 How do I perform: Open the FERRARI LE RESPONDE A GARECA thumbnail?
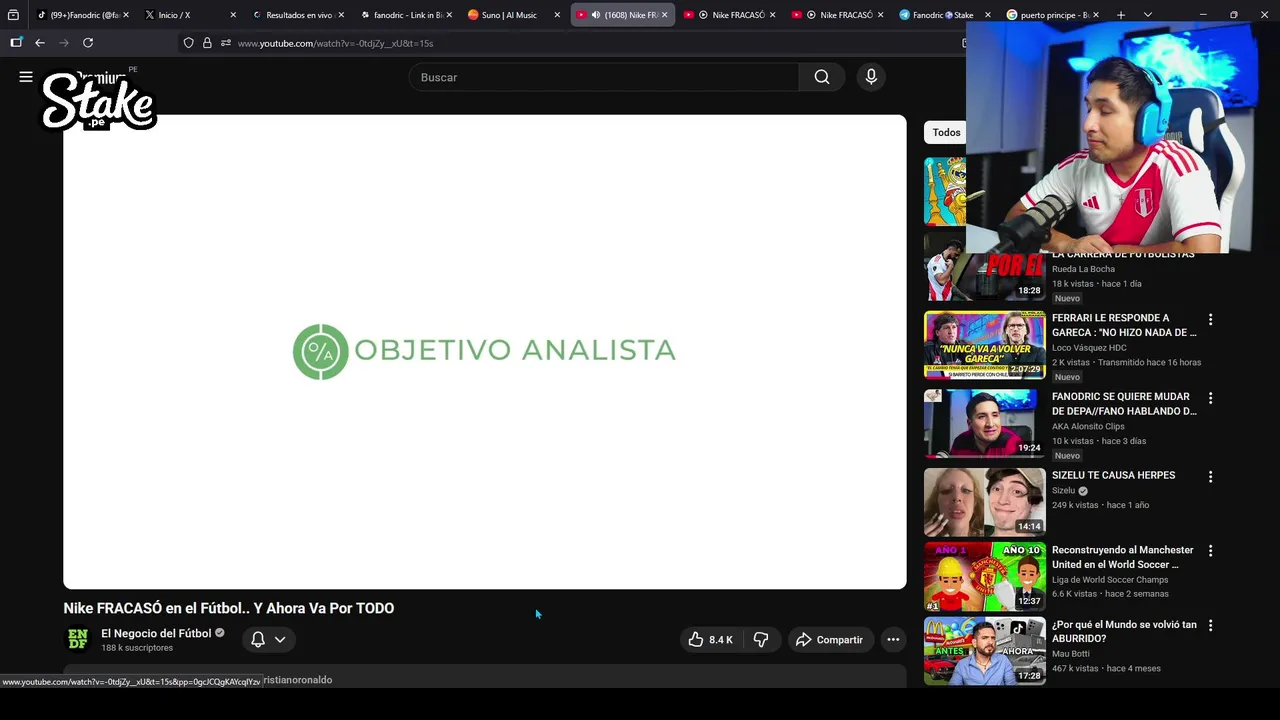click(985, 345)
